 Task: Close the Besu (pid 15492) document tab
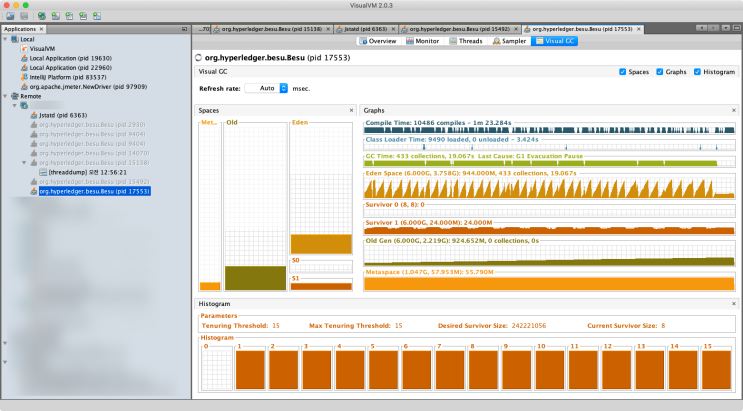point(516,29)
